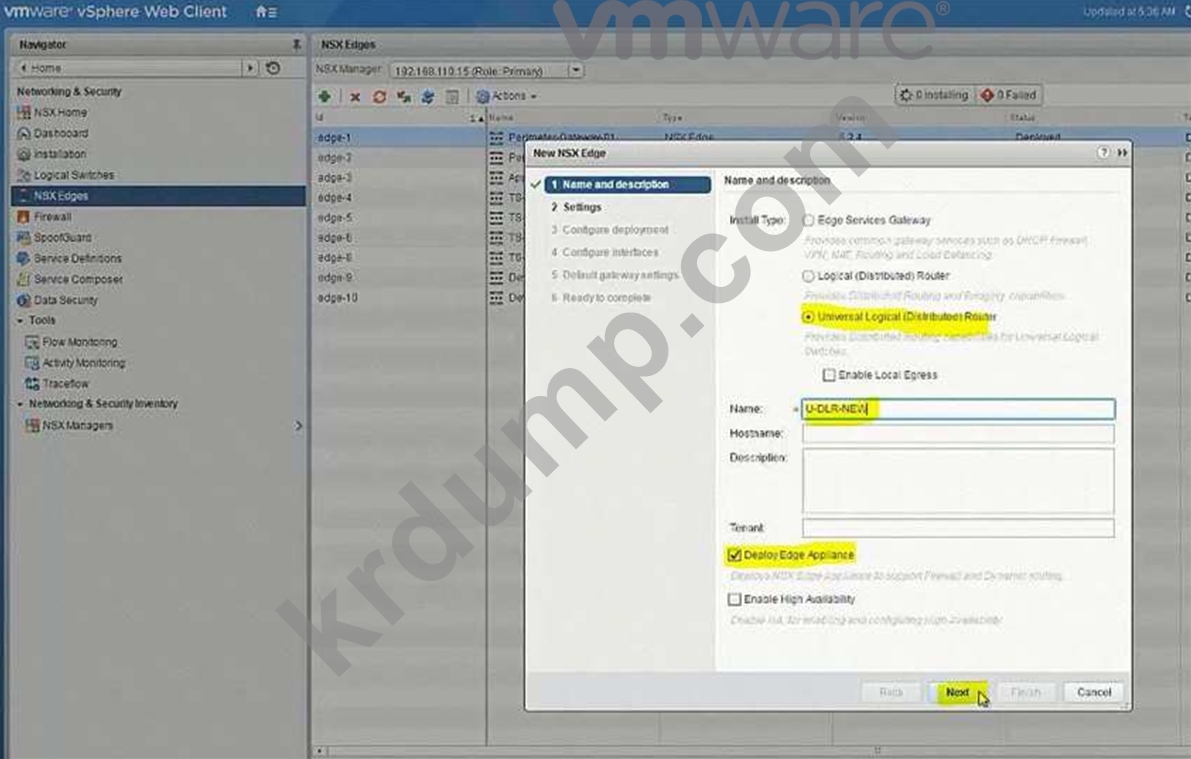Click the Finish button
Screen dimensions: 1191x759
point(1025,692)
